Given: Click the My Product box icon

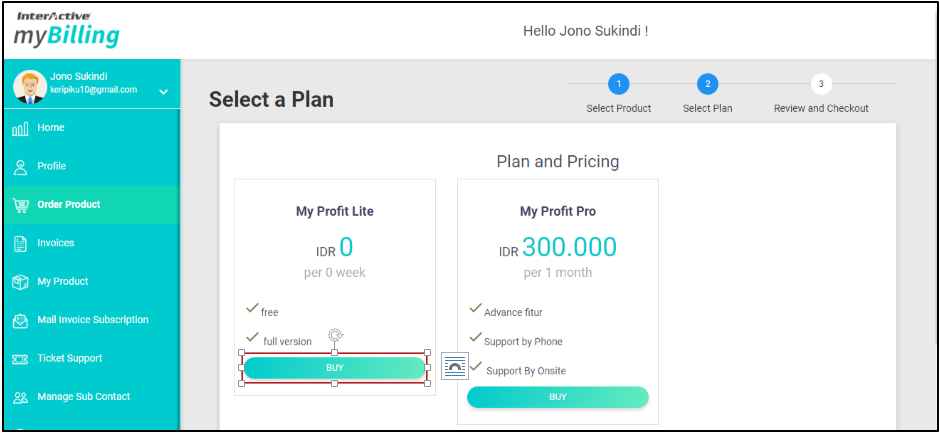Looking at the screenshot, I should click(20, 282).
